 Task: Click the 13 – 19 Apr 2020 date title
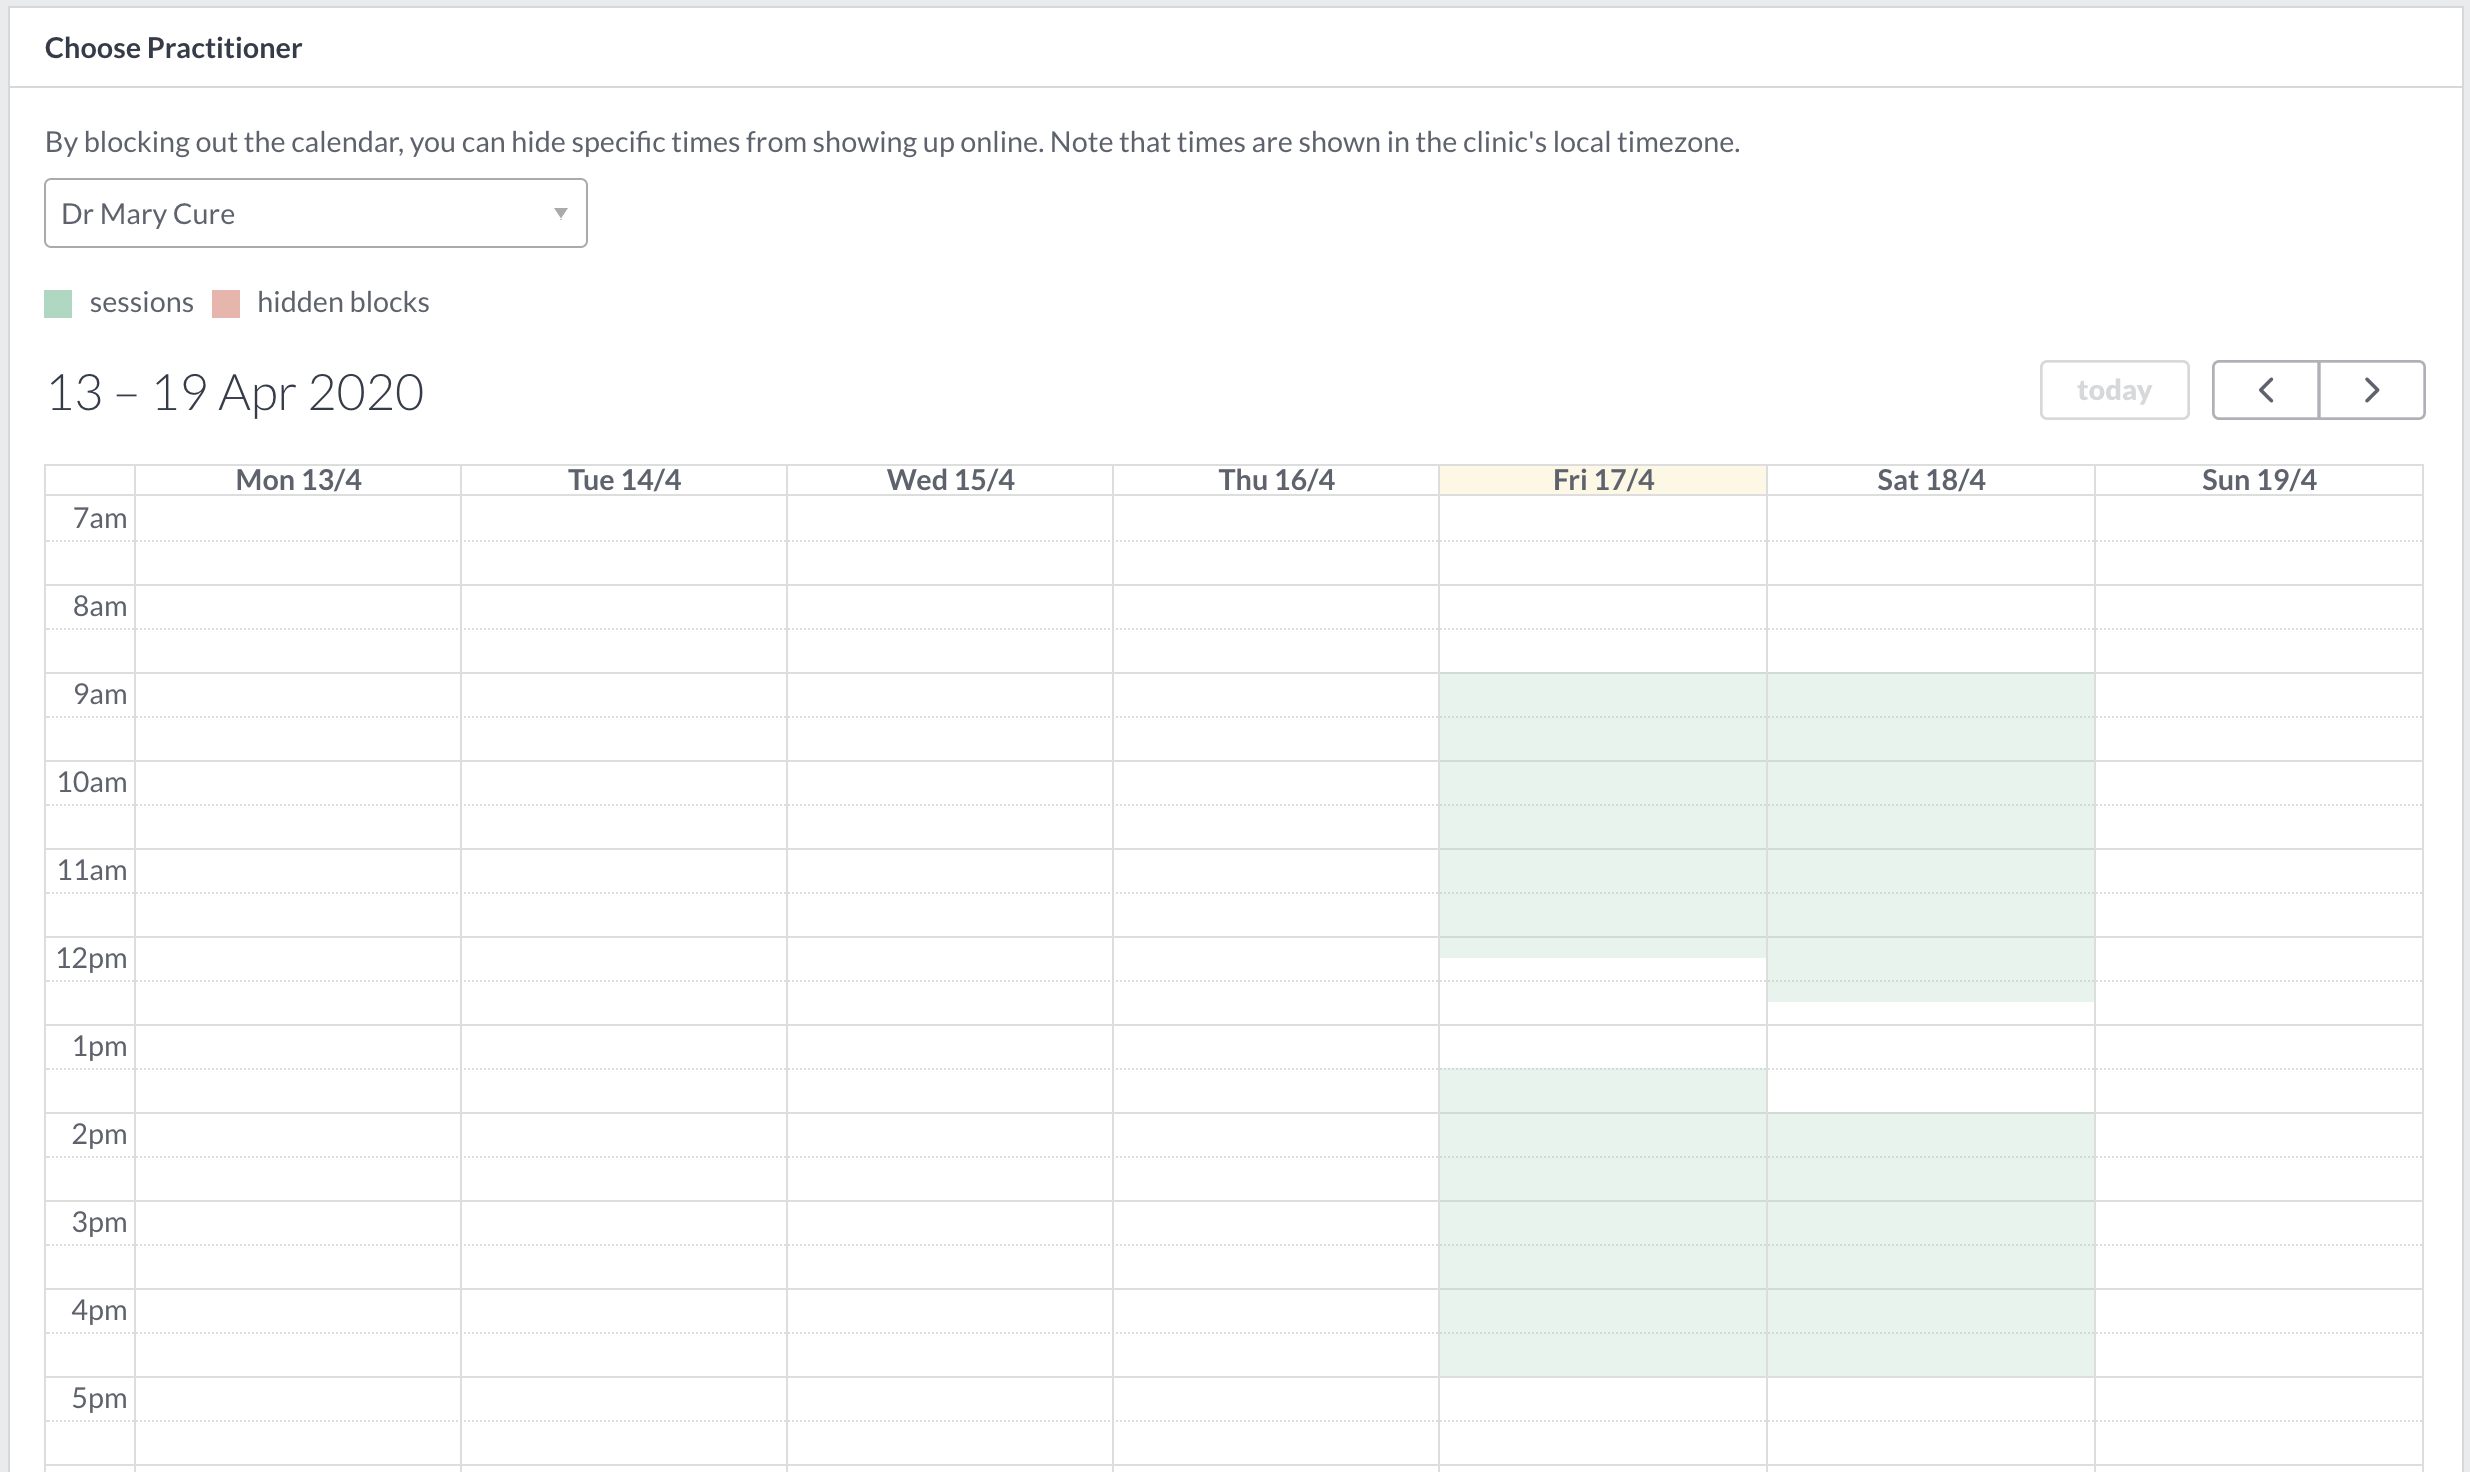(x=235, y=392)
